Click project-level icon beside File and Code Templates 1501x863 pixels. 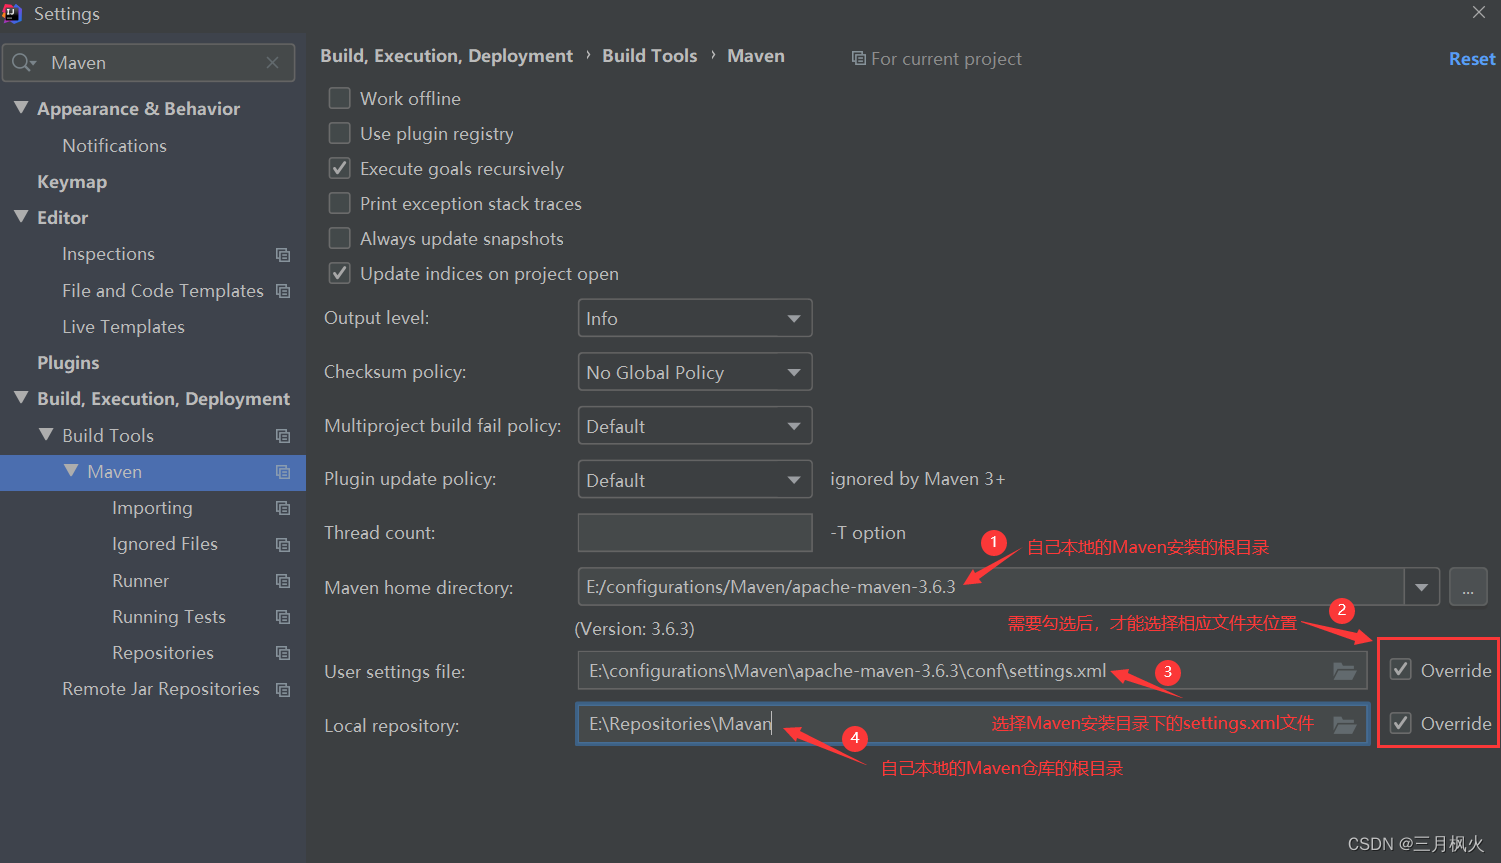(x=283, y=291)
